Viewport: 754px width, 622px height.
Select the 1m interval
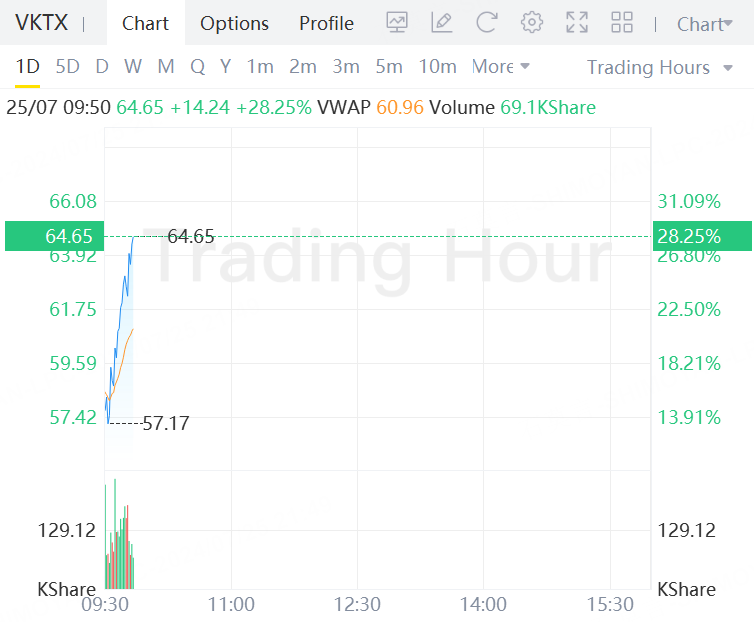[x=260, y=67]
